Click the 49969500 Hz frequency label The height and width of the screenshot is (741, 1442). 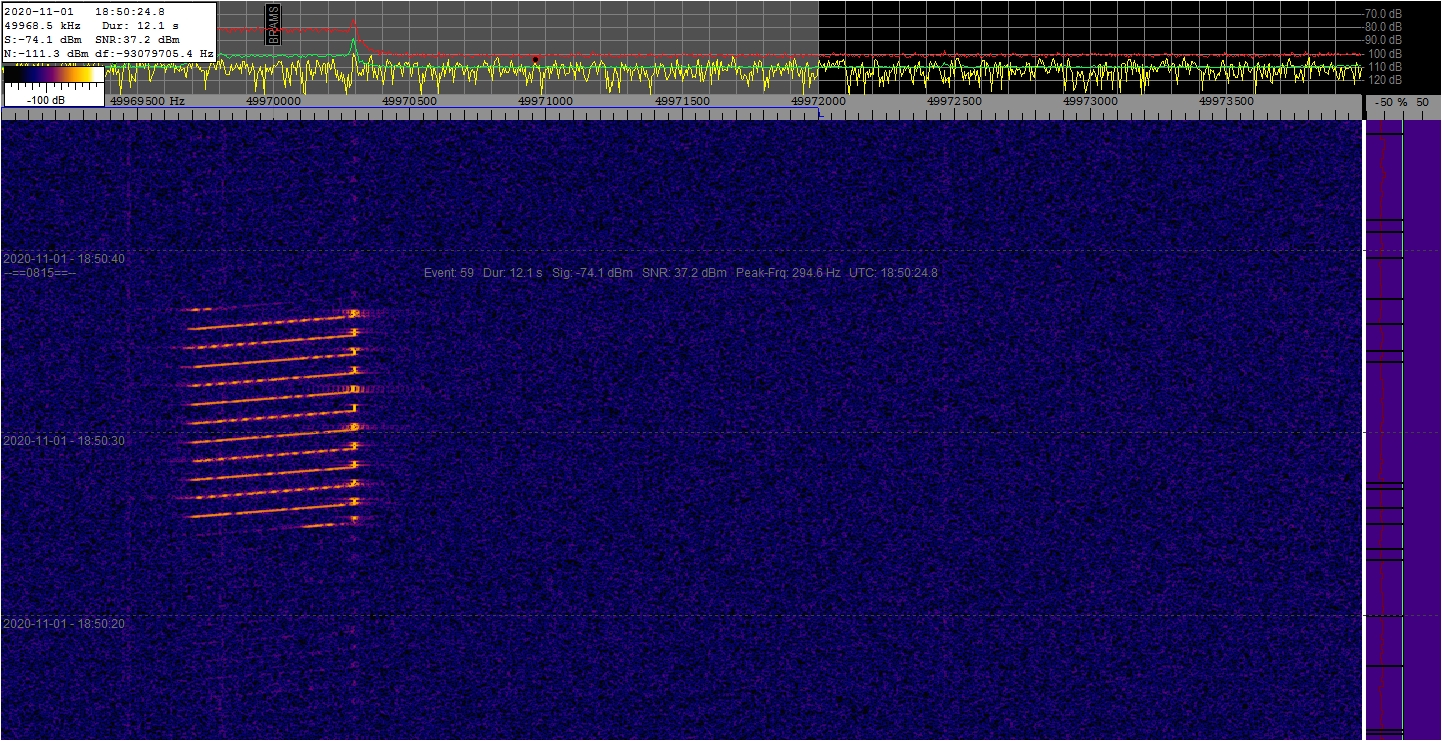[146, 101]
